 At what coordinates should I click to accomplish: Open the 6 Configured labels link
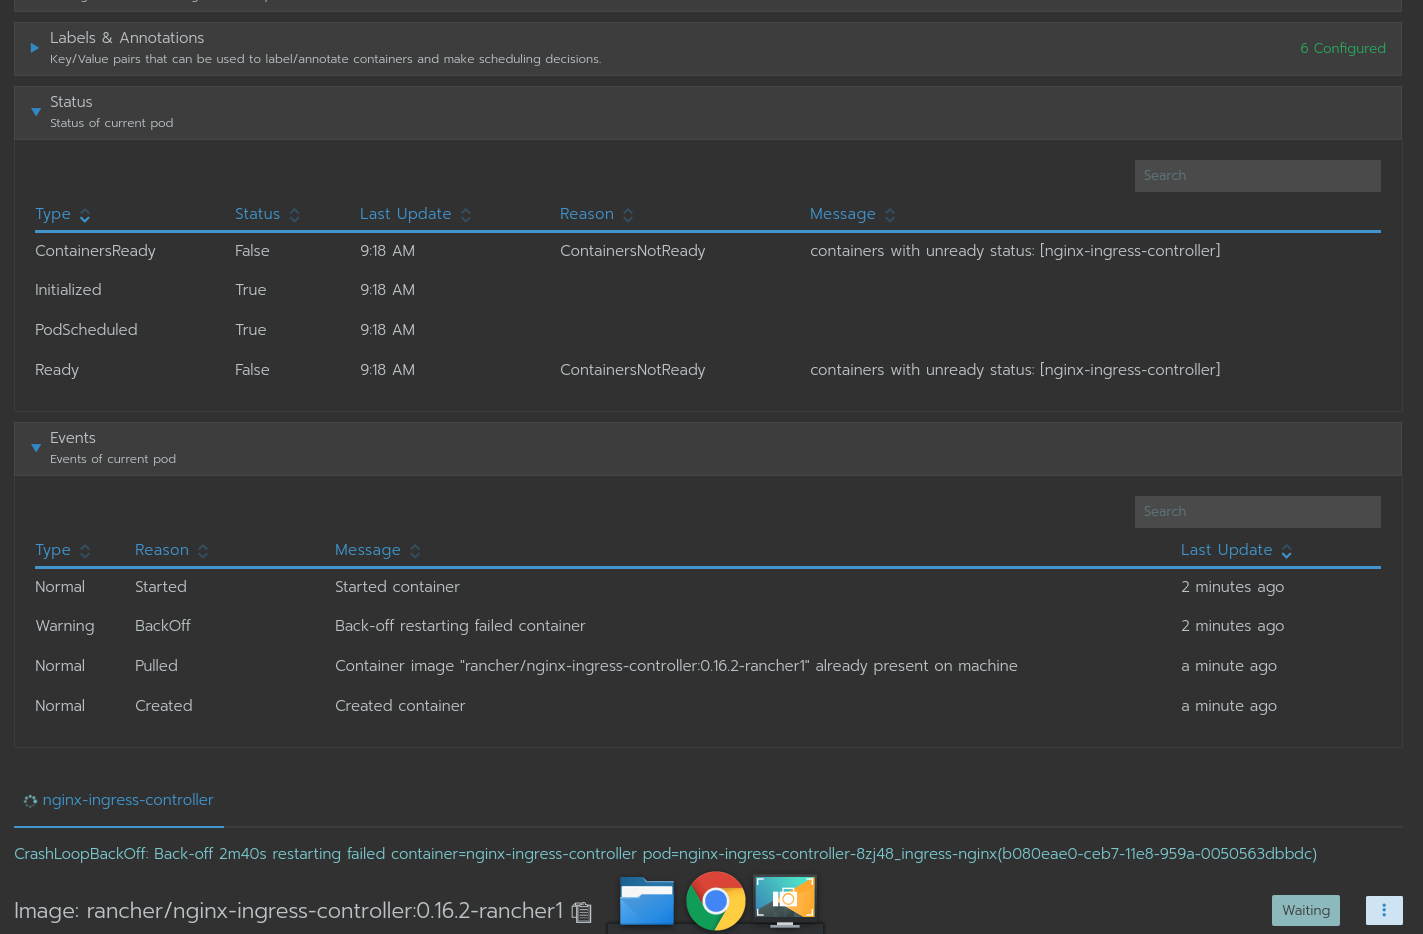point(1343,48)
